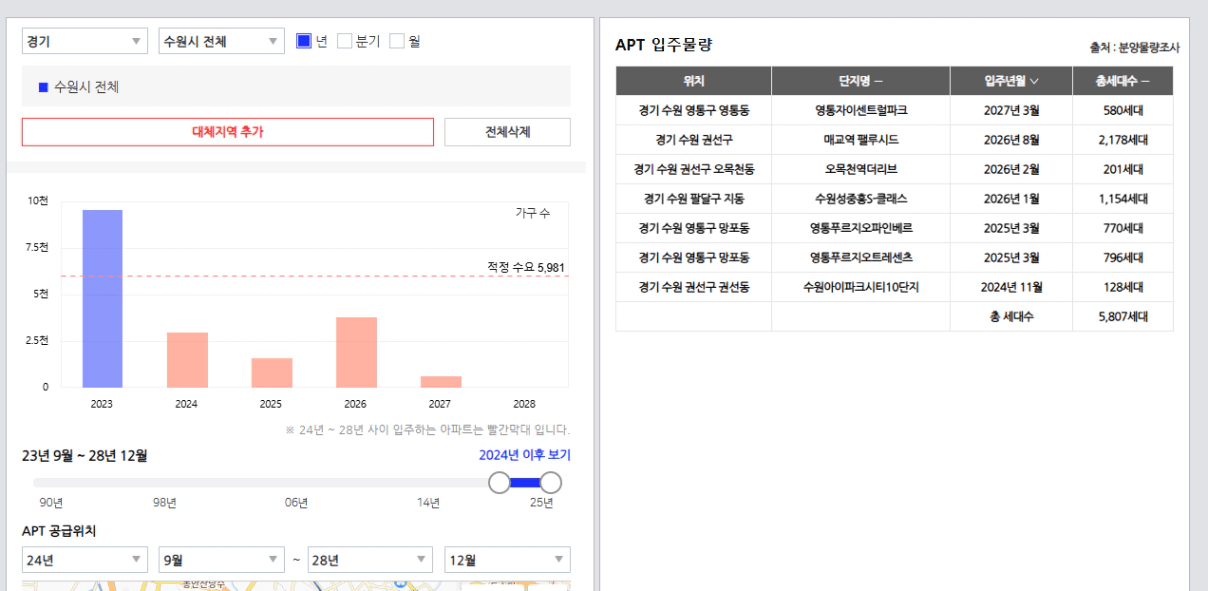Click the 영통푸르지오파인베르 complex name
Screen dimensions: 1208x591
pos(861,228)
